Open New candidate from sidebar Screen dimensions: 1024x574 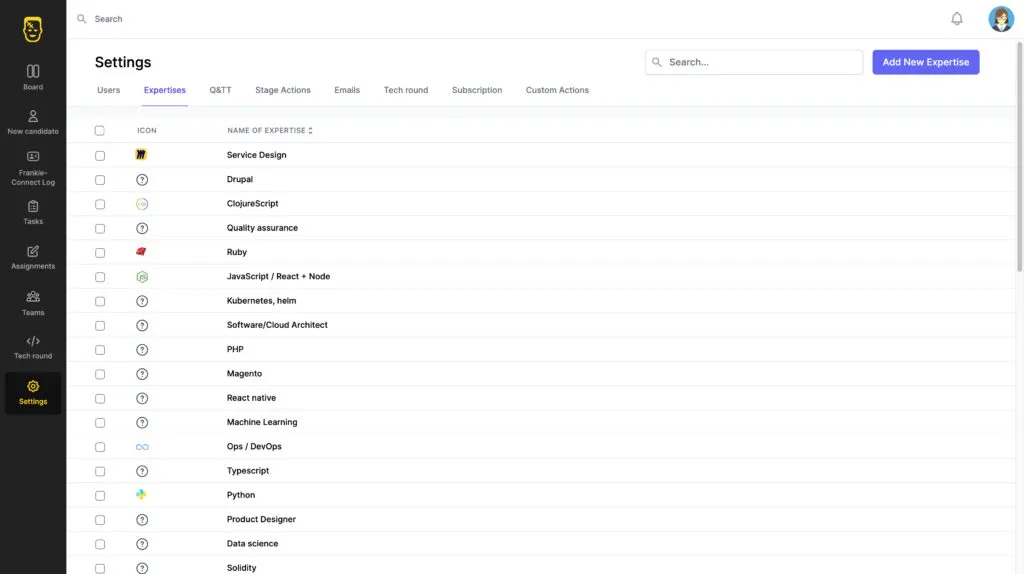pos(33,122)
